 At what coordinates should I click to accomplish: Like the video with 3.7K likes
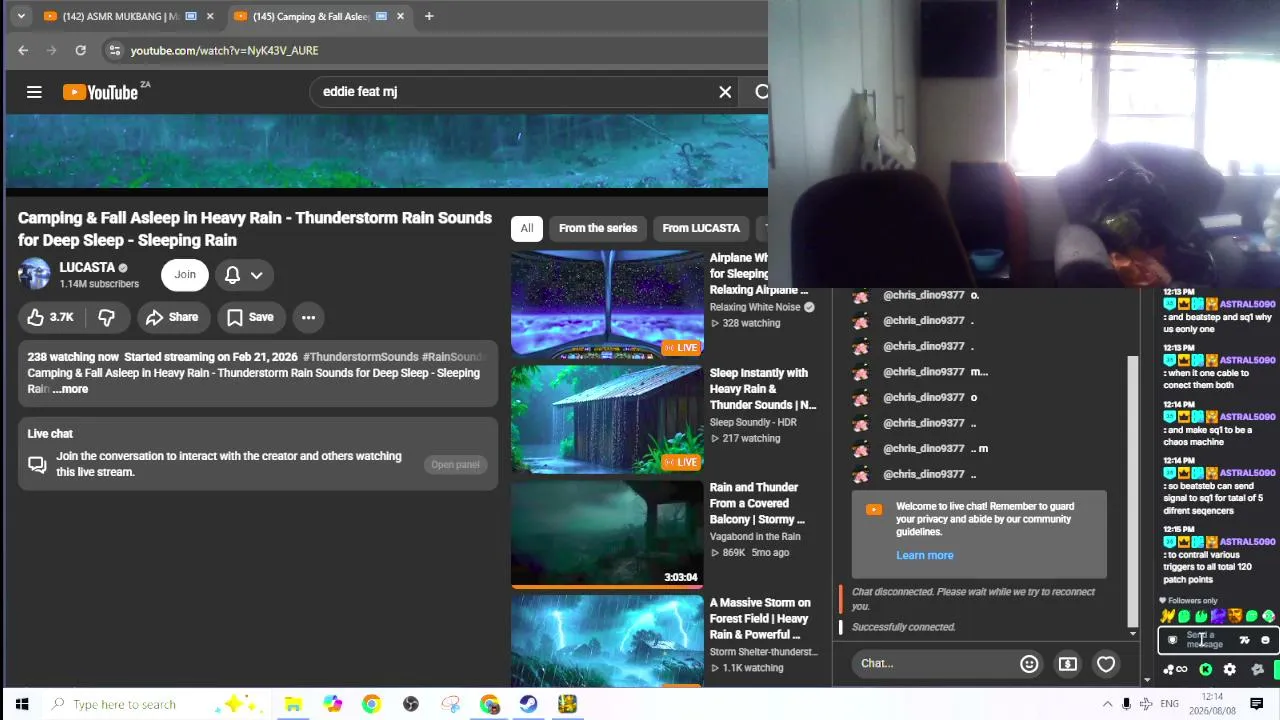tap(51, 317)
